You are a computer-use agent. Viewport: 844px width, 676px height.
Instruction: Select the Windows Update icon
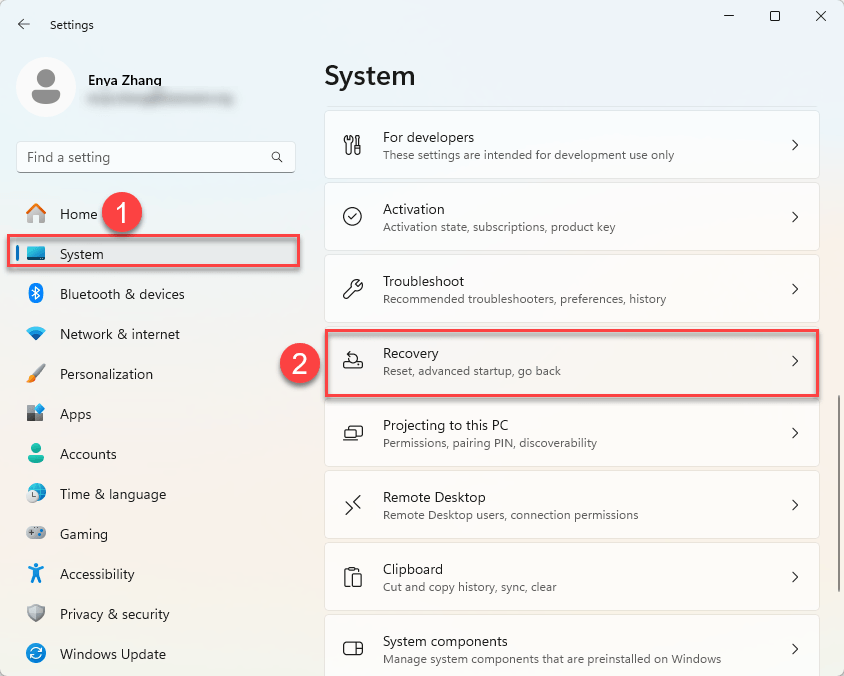pos(36,654)
